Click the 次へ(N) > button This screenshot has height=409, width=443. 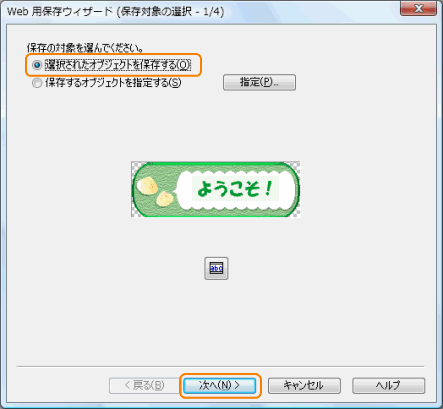tap(220, 386)
